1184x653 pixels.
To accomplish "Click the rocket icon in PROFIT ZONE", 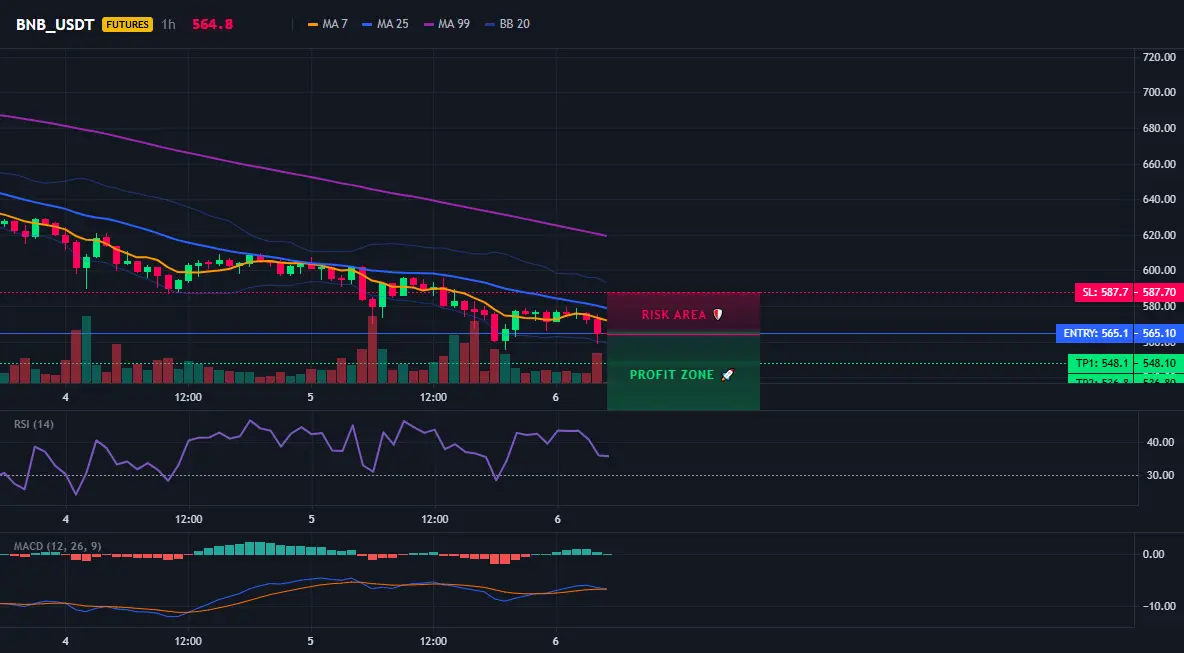I will [727, 374].
